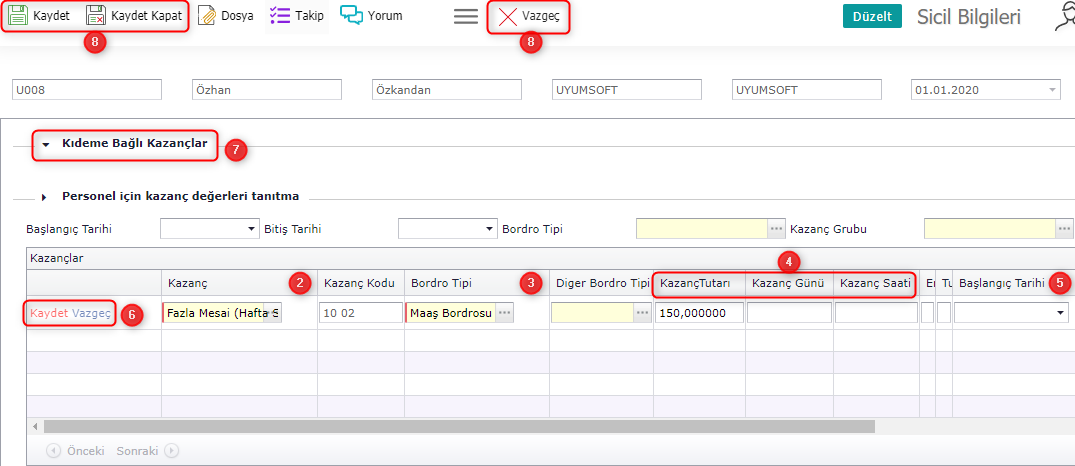1075x466 pixels.
Task: Click the Kazanç Tutarı field showing 150,000000
Action: [x=699, y=313]
